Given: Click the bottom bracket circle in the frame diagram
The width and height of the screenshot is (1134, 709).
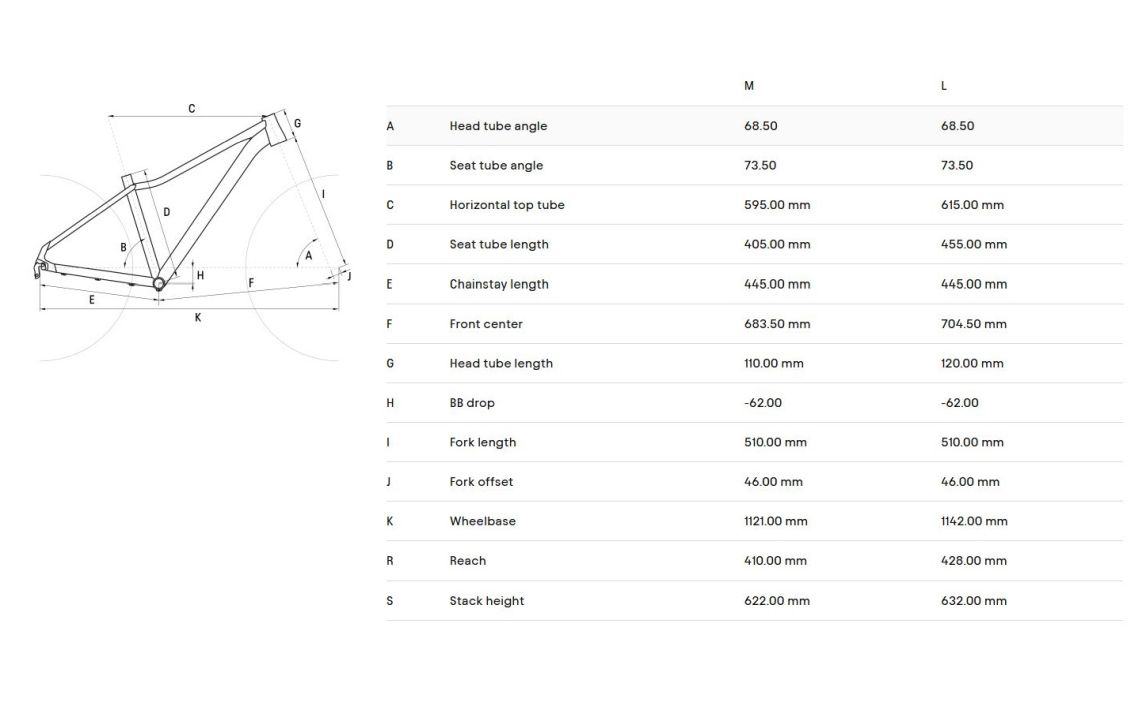Looking at the screenshot, I should coord(158,284).
